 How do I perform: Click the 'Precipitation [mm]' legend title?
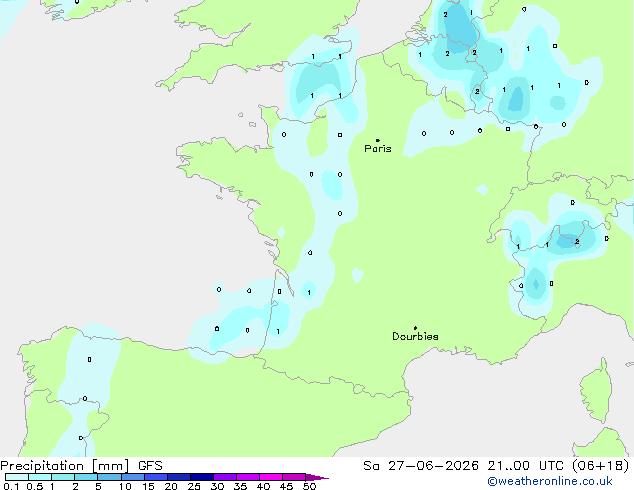65,466
